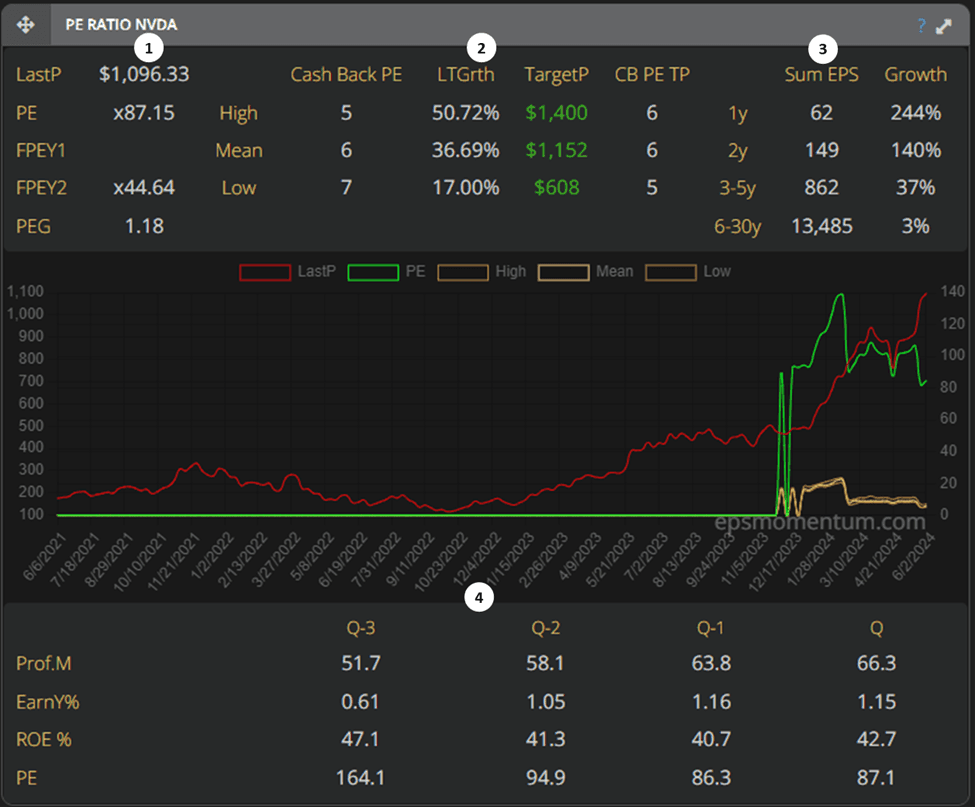Click the TargetP column header
The width and height of the screenshot is (975, 807).
tap(557, 75)
